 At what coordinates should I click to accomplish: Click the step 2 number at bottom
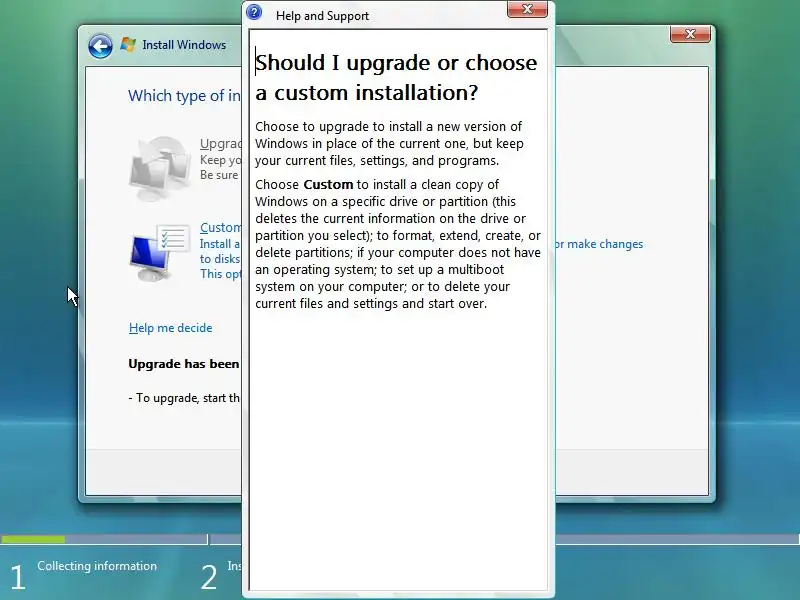point(209,578)
